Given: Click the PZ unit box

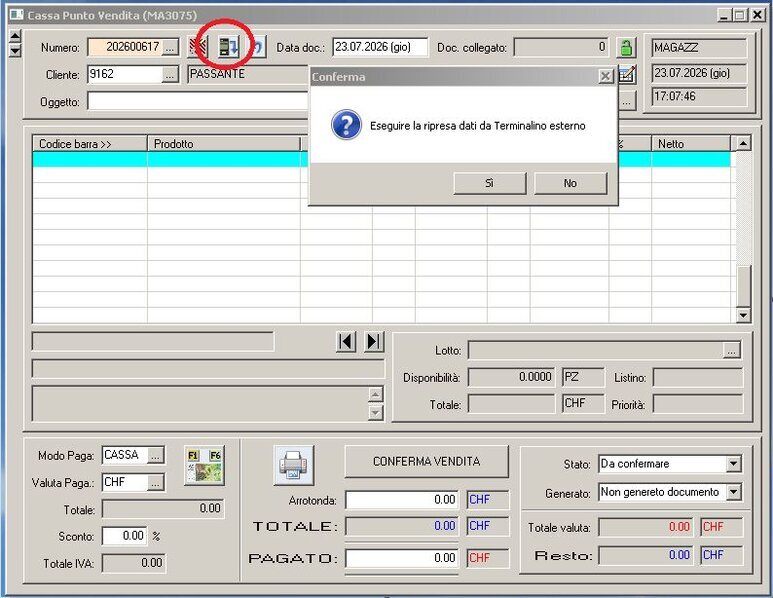Looking at the screenshot, I should (x=583, y=378).
